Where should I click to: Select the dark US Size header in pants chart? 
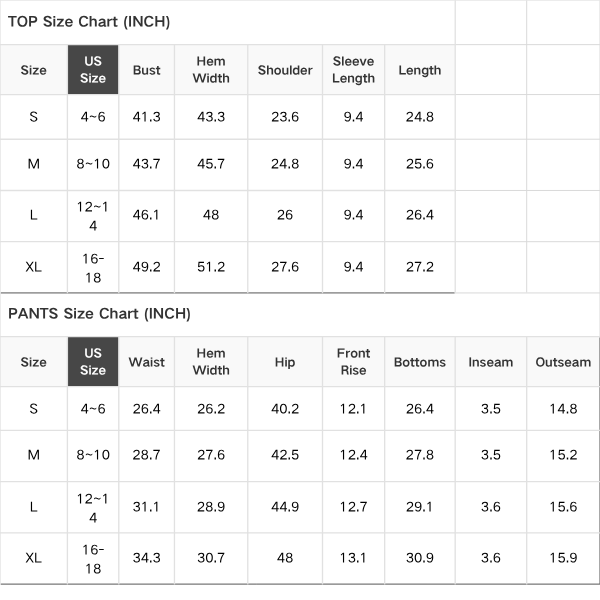click(93, 362)
